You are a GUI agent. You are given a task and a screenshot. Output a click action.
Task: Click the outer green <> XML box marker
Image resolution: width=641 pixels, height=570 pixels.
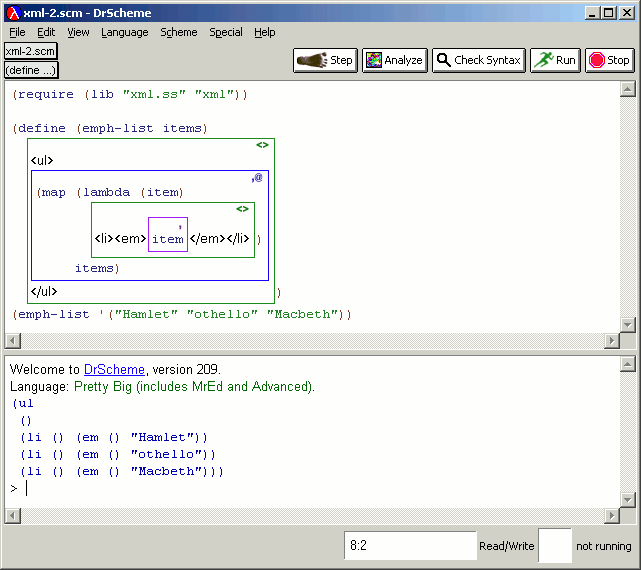(262, 145)
